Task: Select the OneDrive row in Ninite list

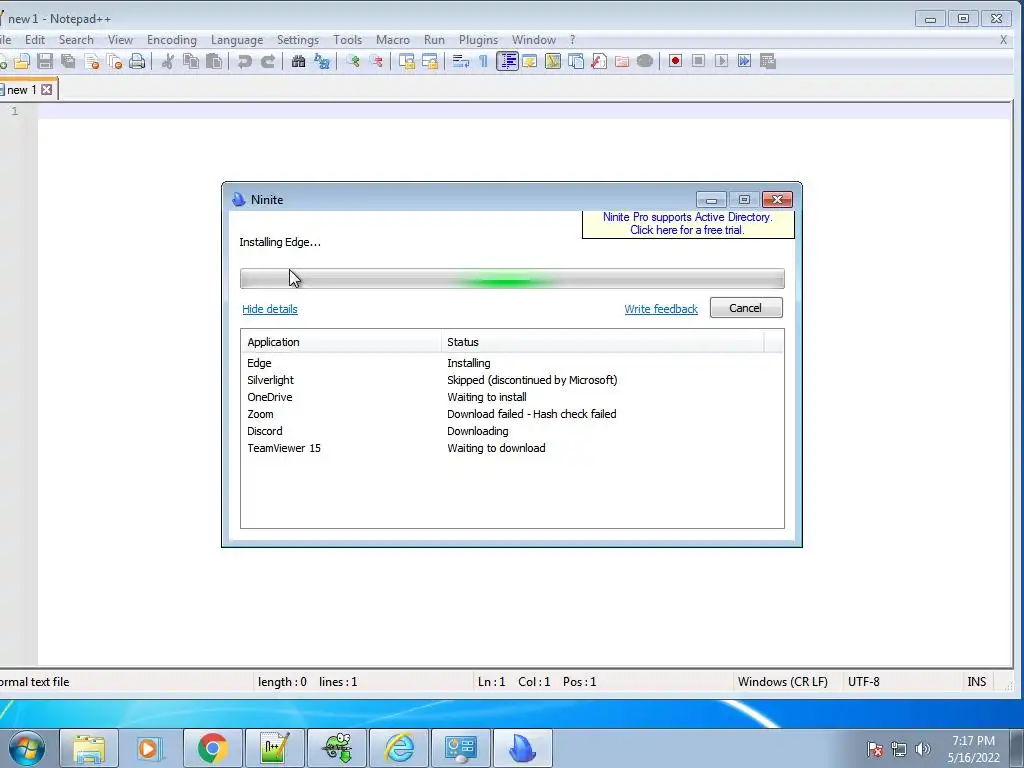Action: click(x=512, y=397)
